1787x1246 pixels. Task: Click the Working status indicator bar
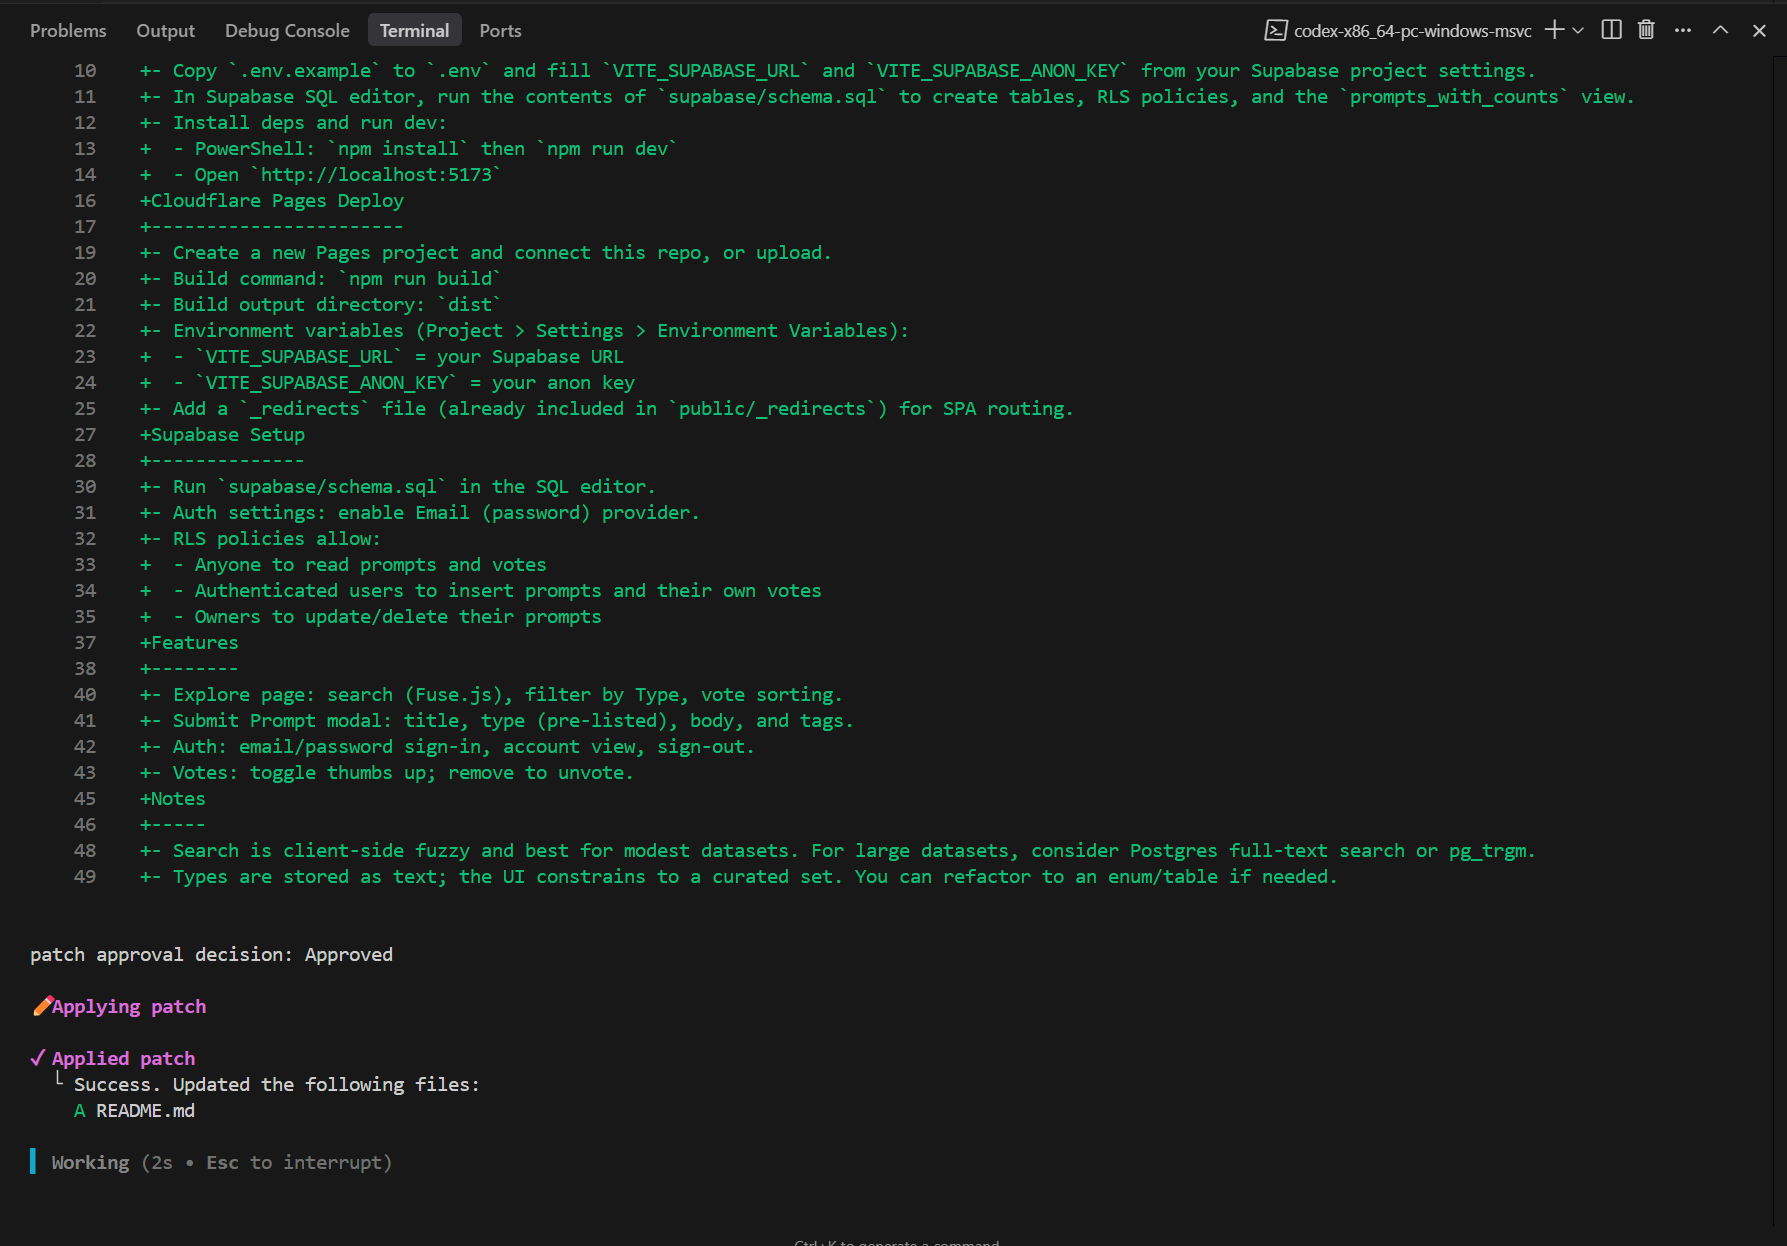coord(34,1162)
